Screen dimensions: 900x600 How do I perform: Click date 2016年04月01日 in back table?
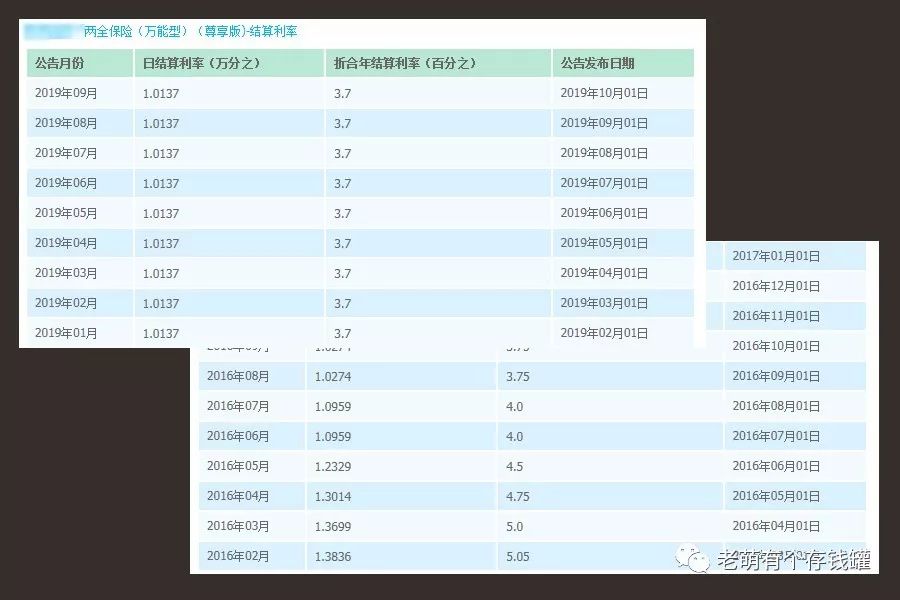pos(776,526)
